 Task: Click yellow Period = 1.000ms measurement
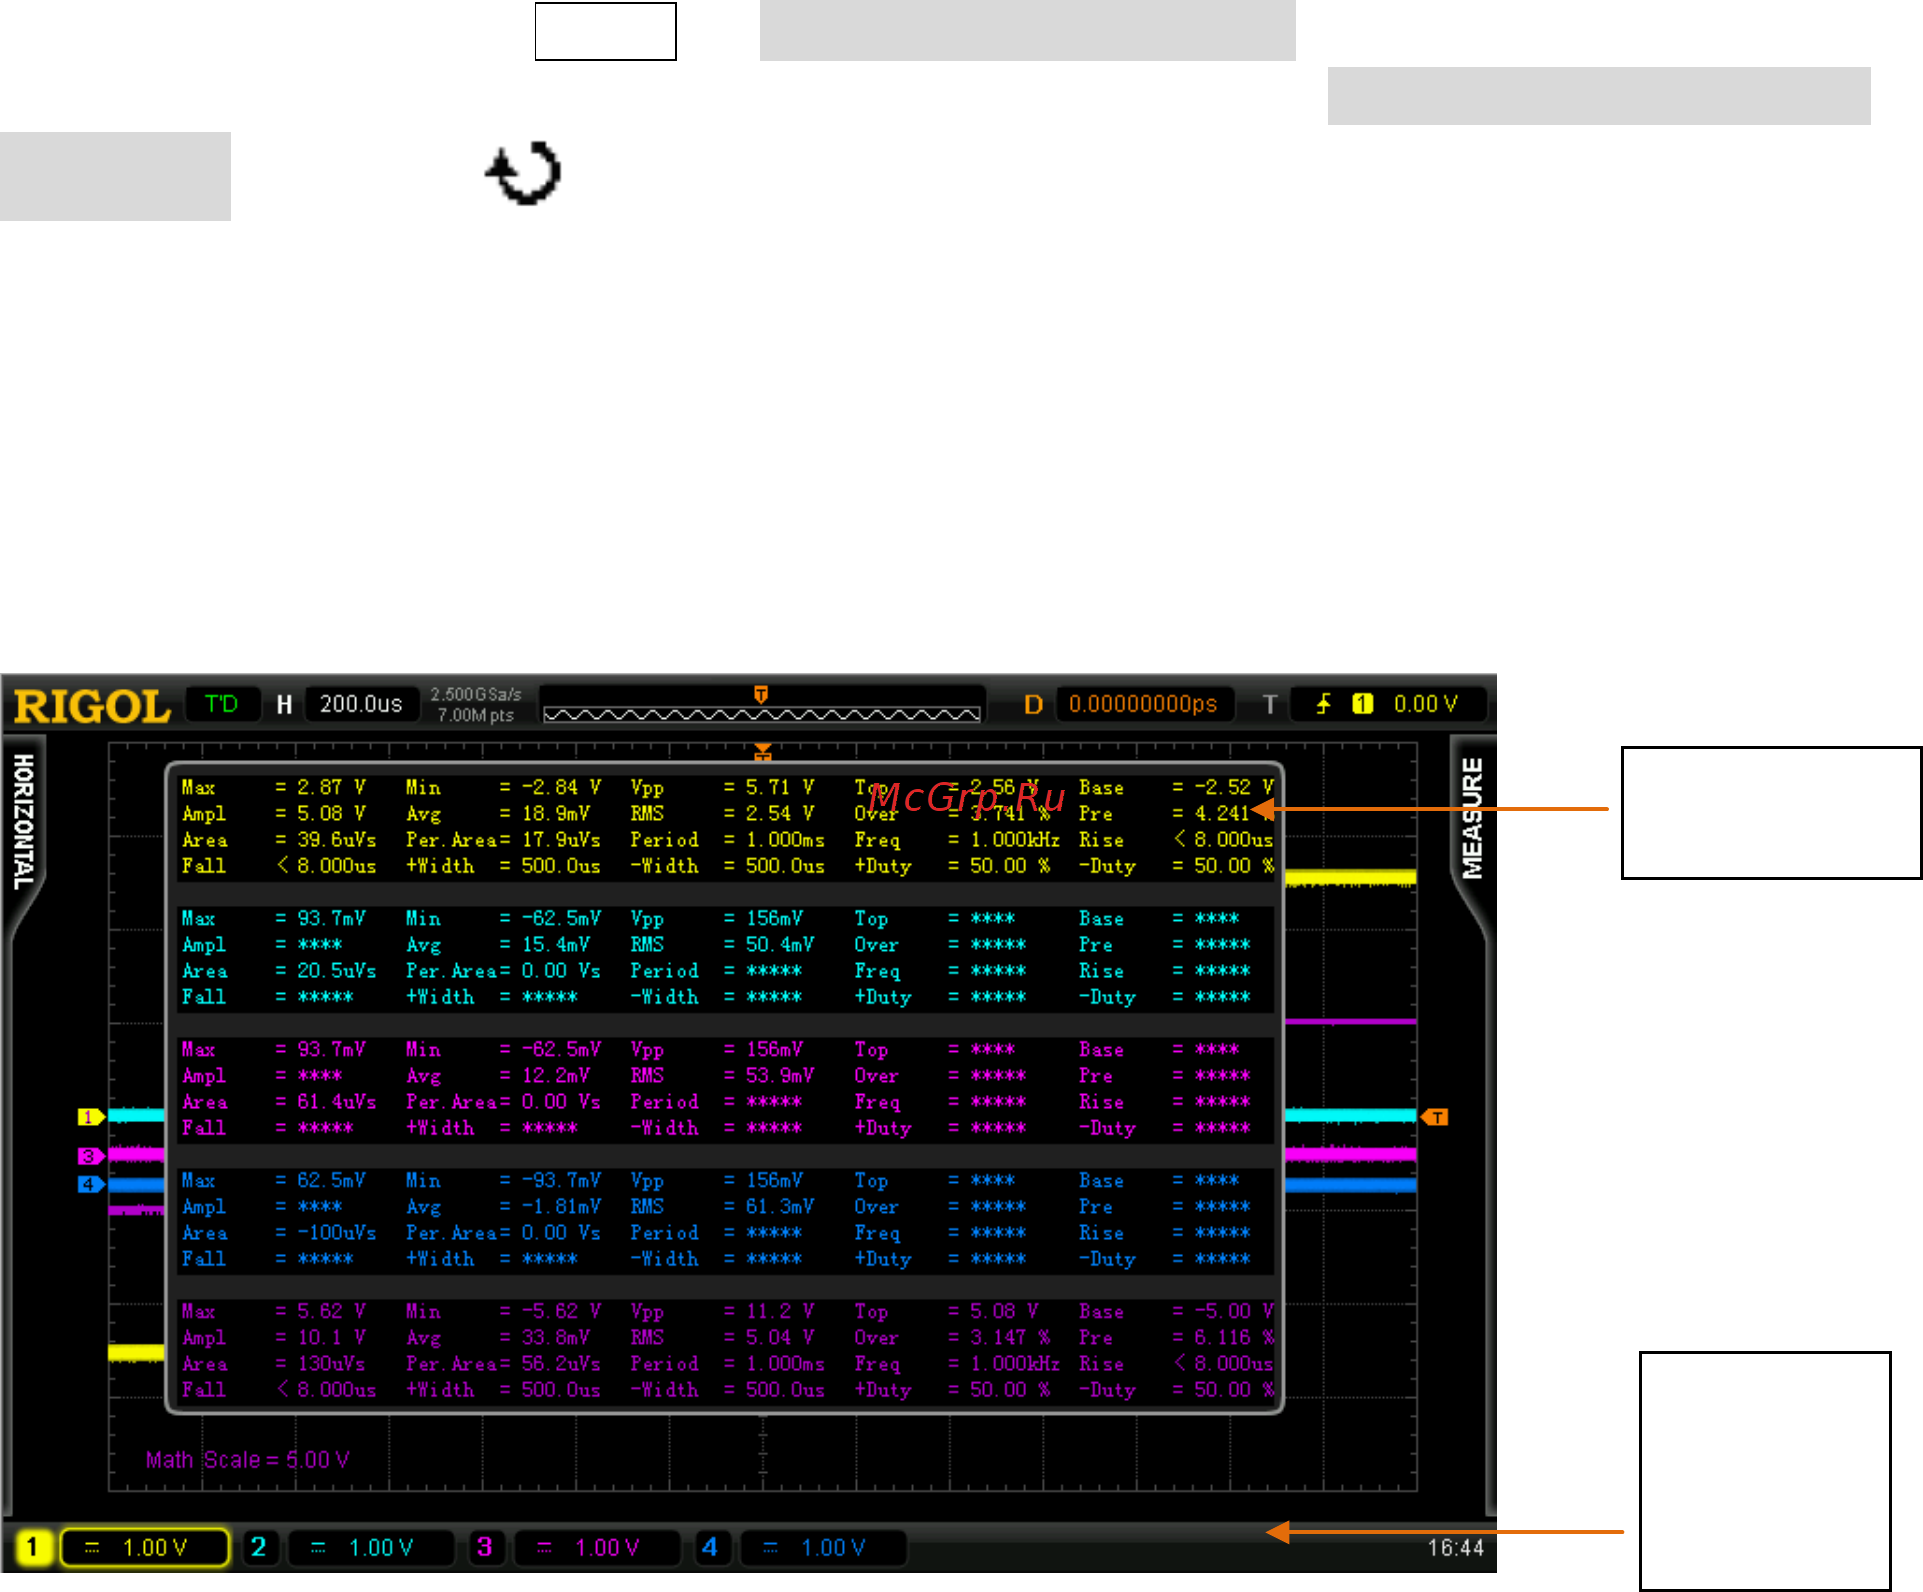[727, 840]
